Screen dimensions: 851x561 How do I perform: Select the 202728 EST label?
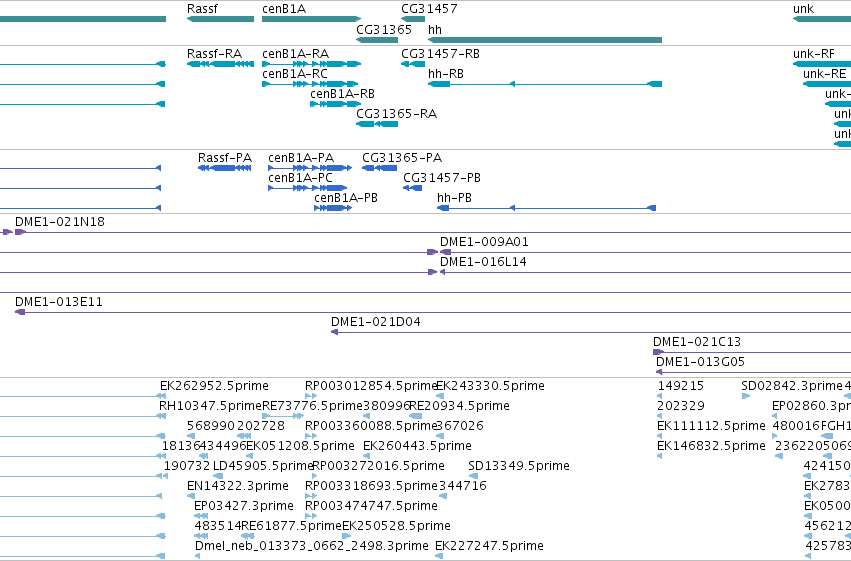click(261, 426)
